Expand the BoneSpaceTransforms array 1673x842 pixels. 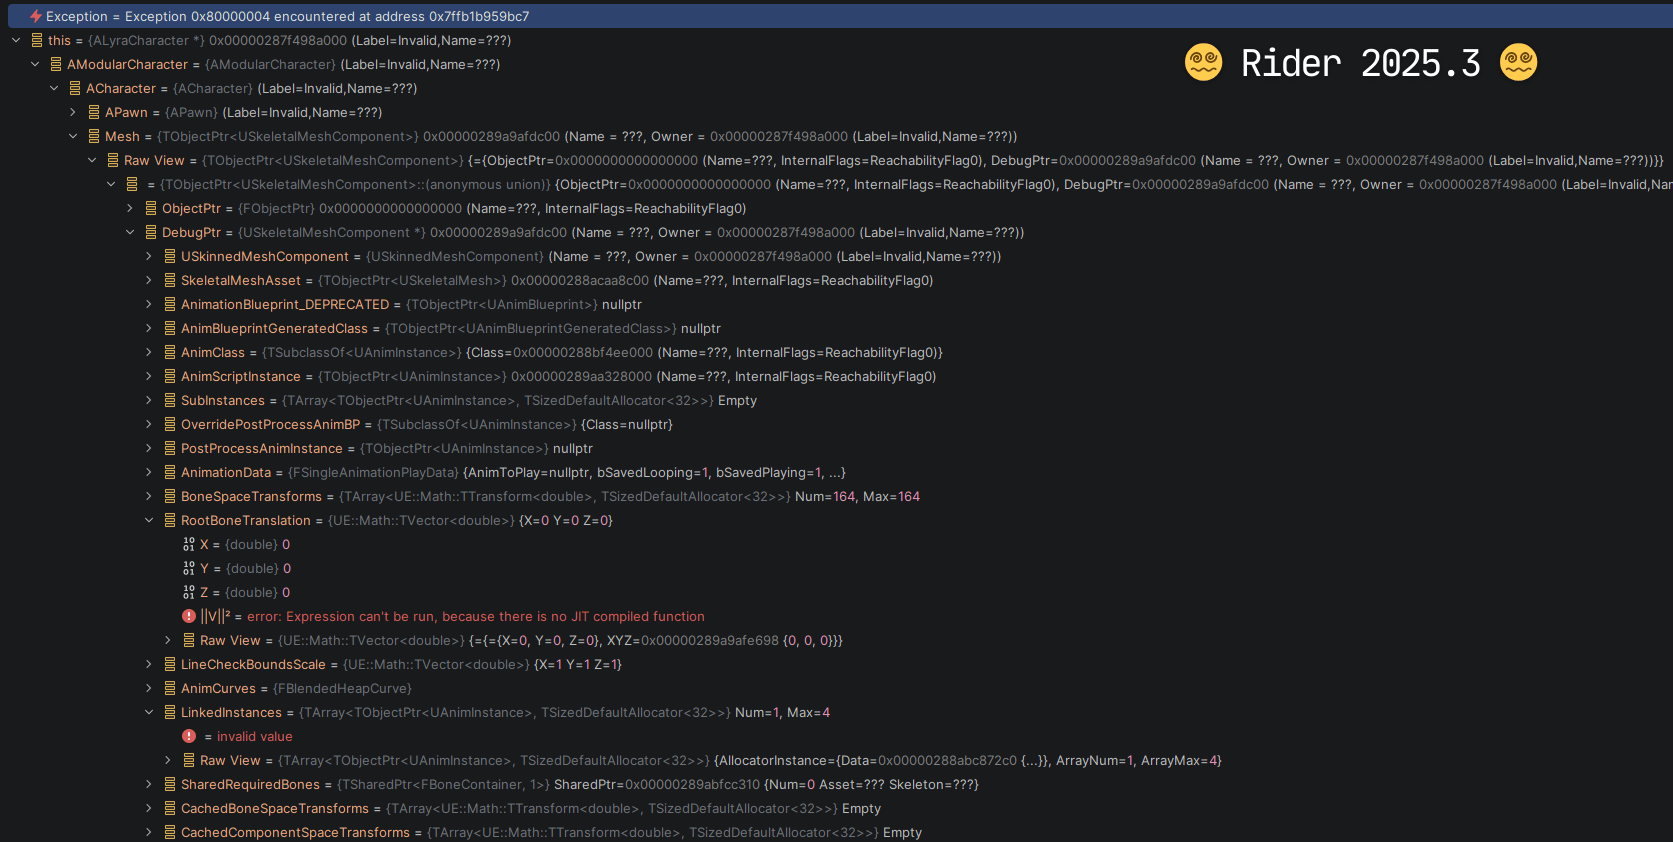point(149,497)
